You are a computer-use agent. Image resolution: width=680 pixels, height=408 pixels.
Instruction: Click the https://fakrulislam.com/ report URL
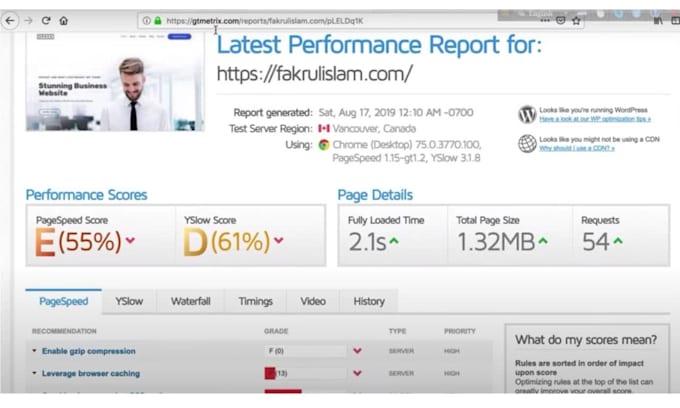coord(314,74)
